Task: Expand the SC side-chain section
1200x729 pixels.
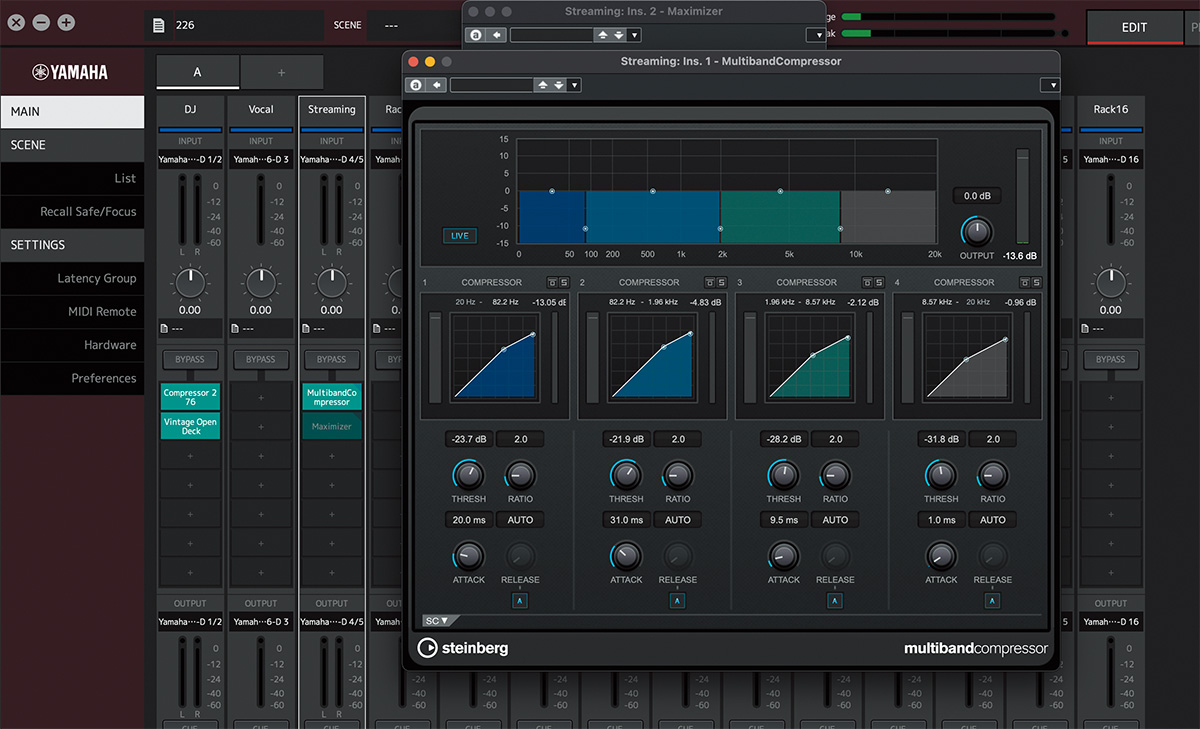Action: [437, 621]
